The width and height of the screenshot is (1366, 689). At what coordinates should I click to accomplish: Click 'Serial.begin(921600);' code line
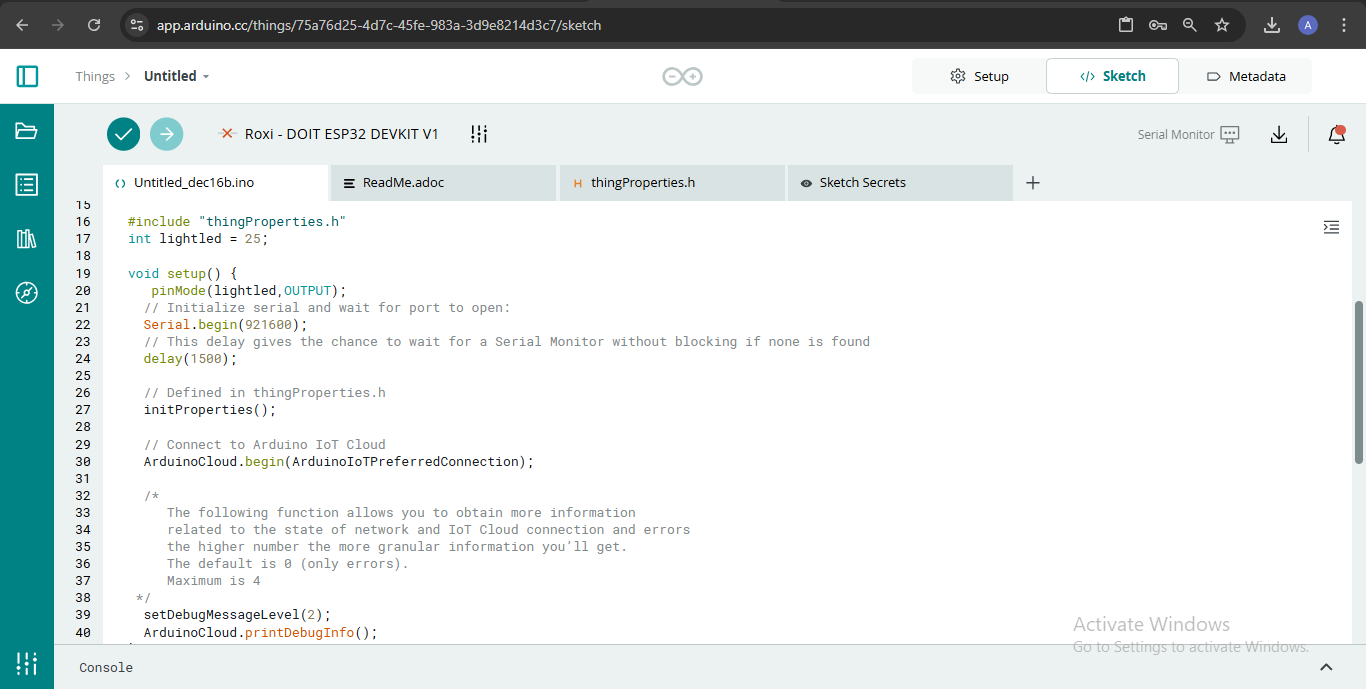(x=225, y=325)
